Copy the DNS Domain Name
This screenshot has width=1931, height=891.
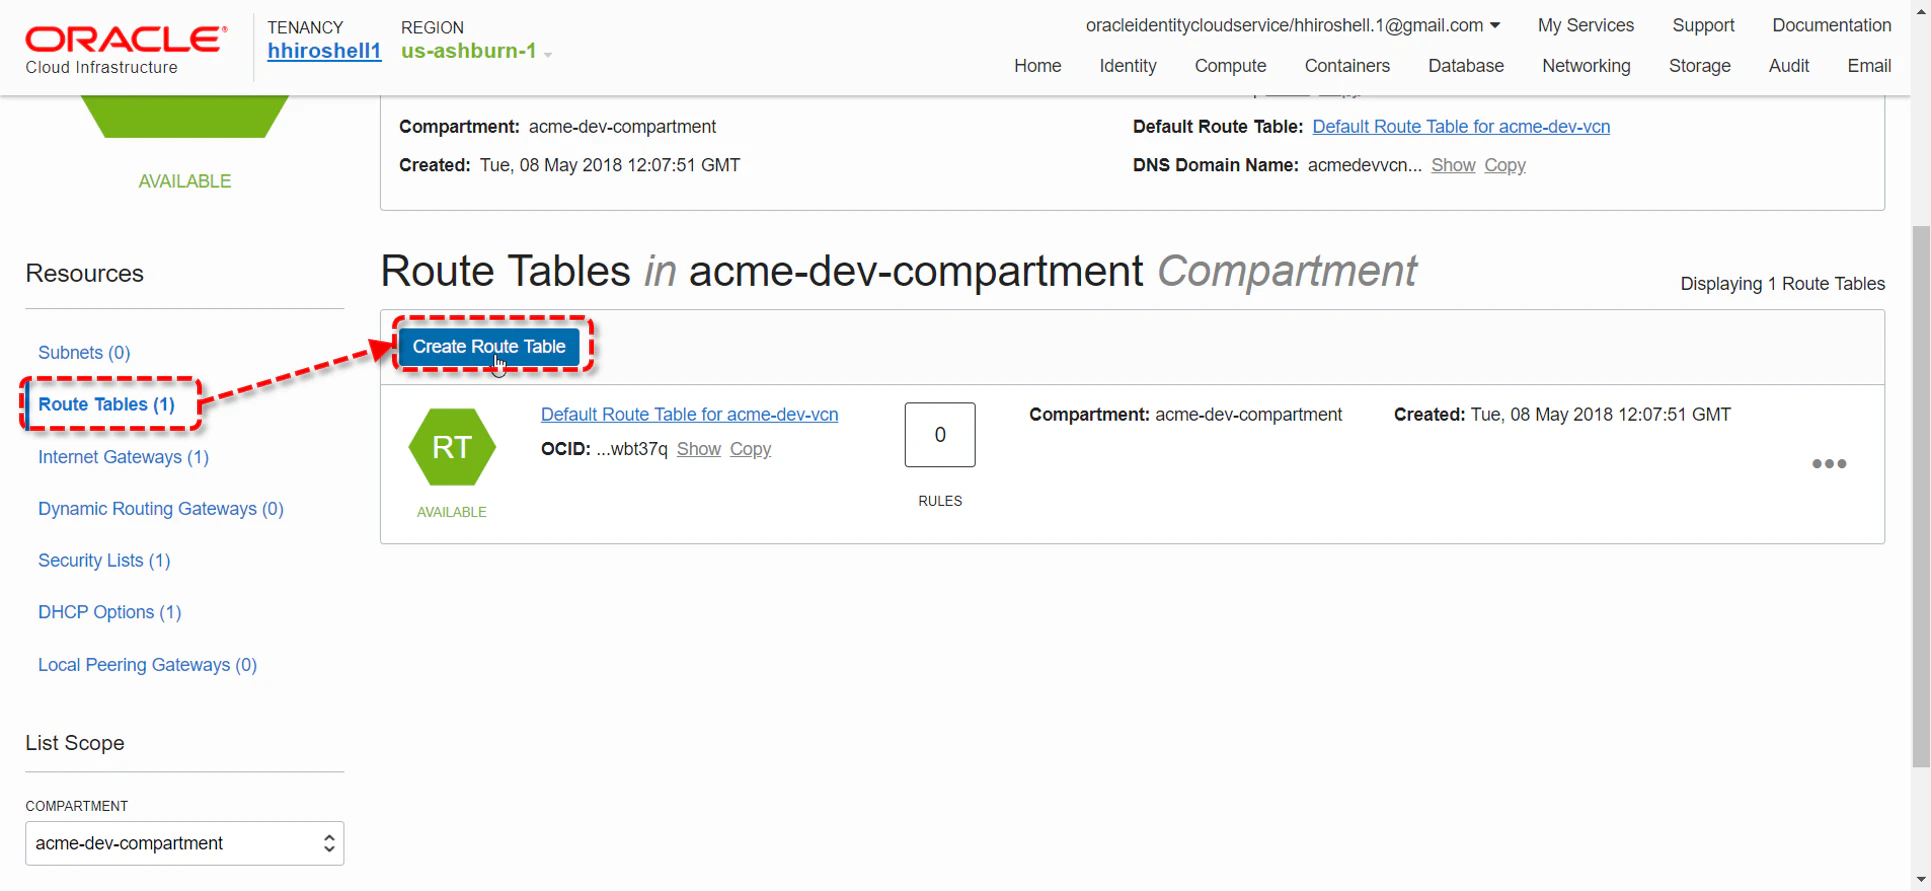(1505, 165)
